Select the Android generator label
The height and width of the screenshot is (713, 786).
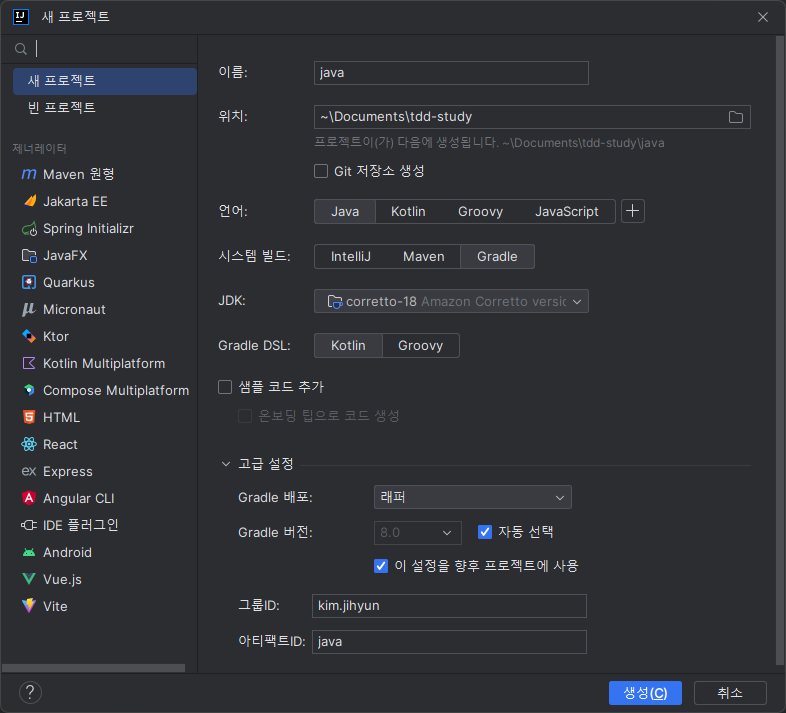point(67,553)
